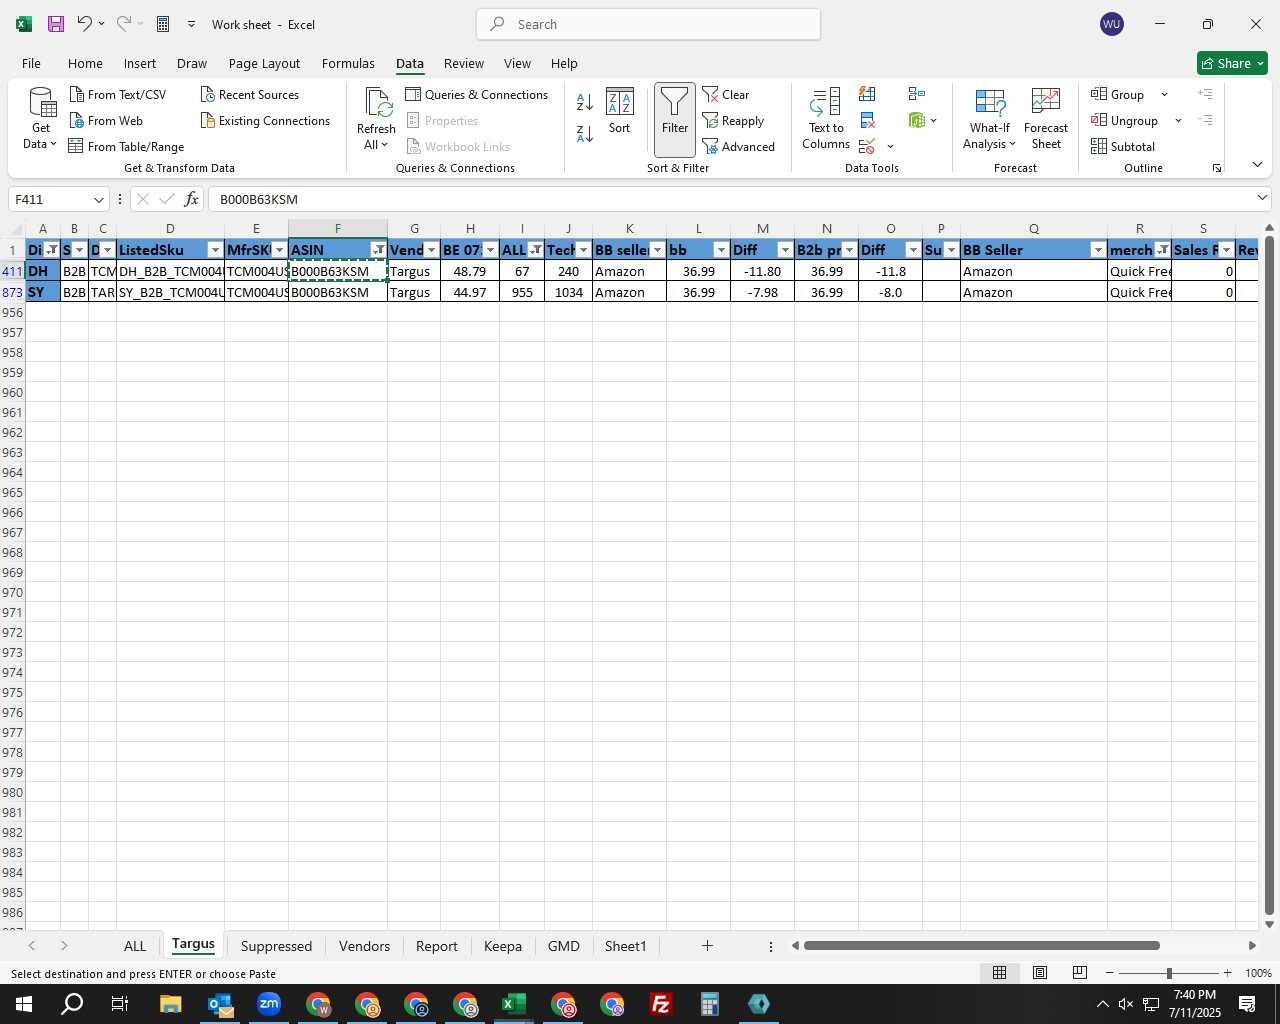The height and width of the screenshot is (1024, 1280).
Task: Open the Sort dialog
Action: tap(620, 111)
